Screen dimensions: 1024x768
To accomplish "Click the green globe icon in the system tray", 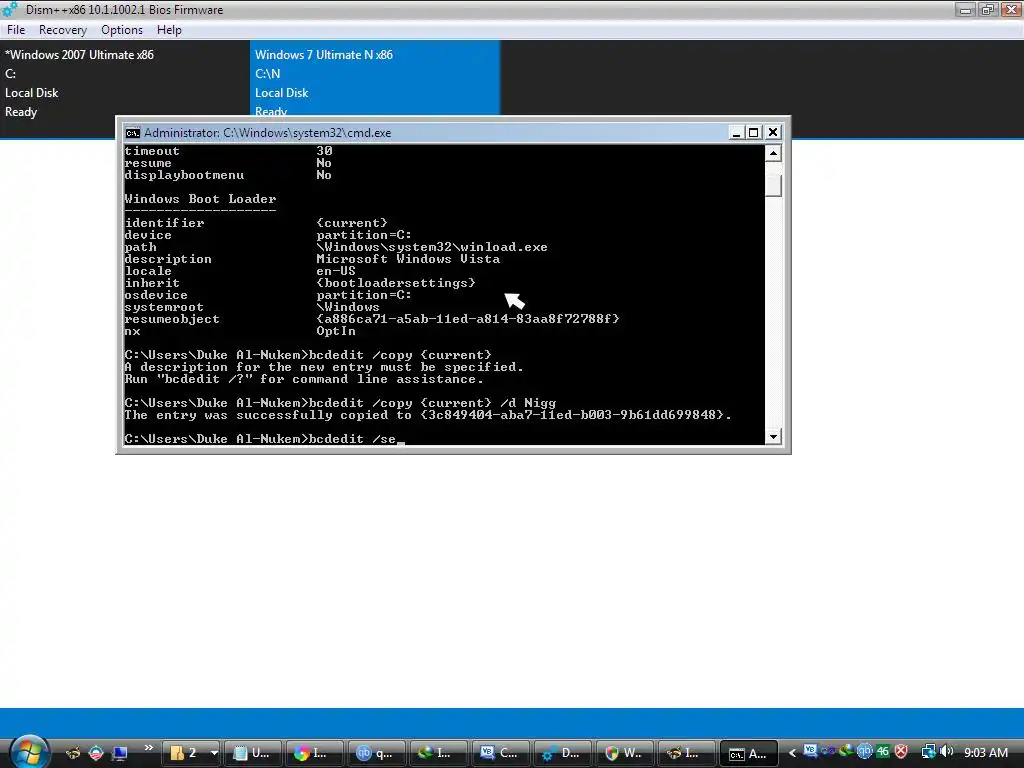I will tap(846, 751).
